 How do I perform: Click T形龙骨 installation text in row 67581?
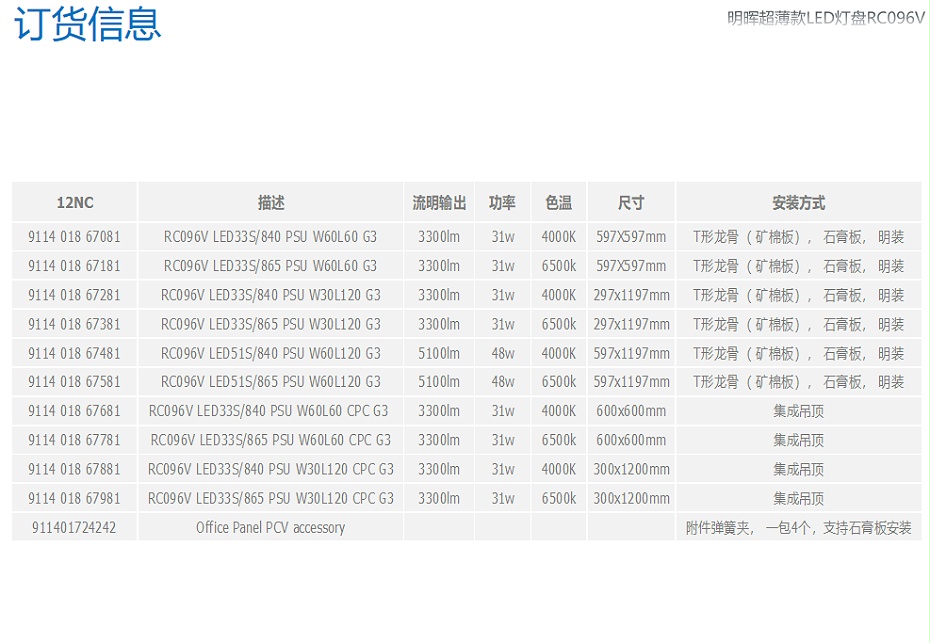coord(798,381)
